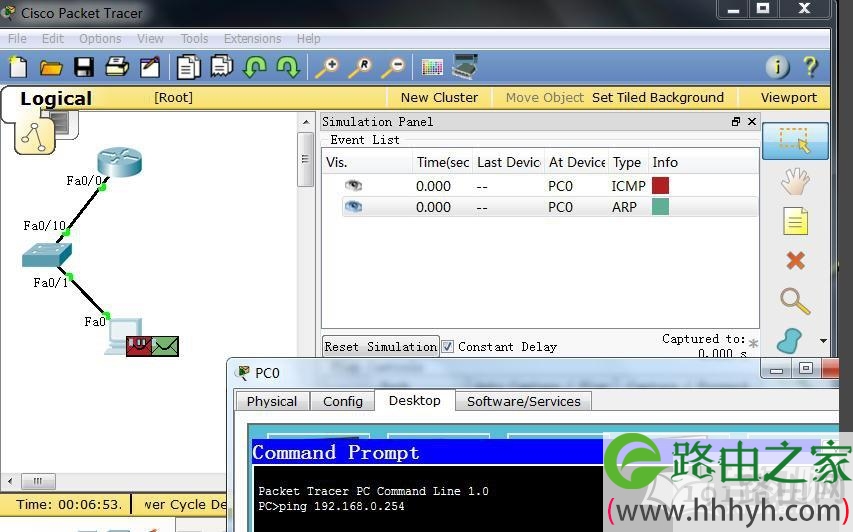Open Network Information via the i icon
853x532 pixels.
[777, 67]
